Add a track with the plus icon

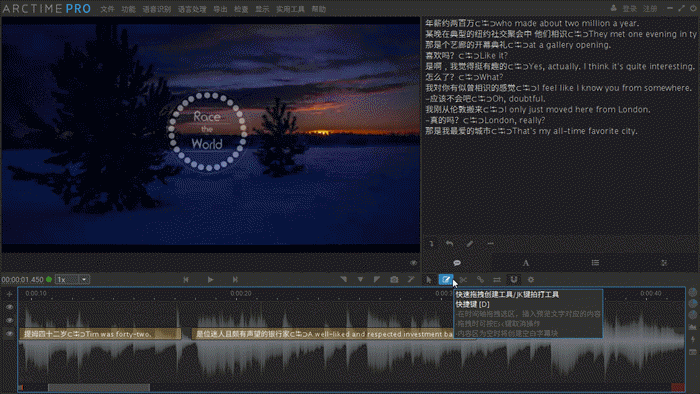pos(9,294)
